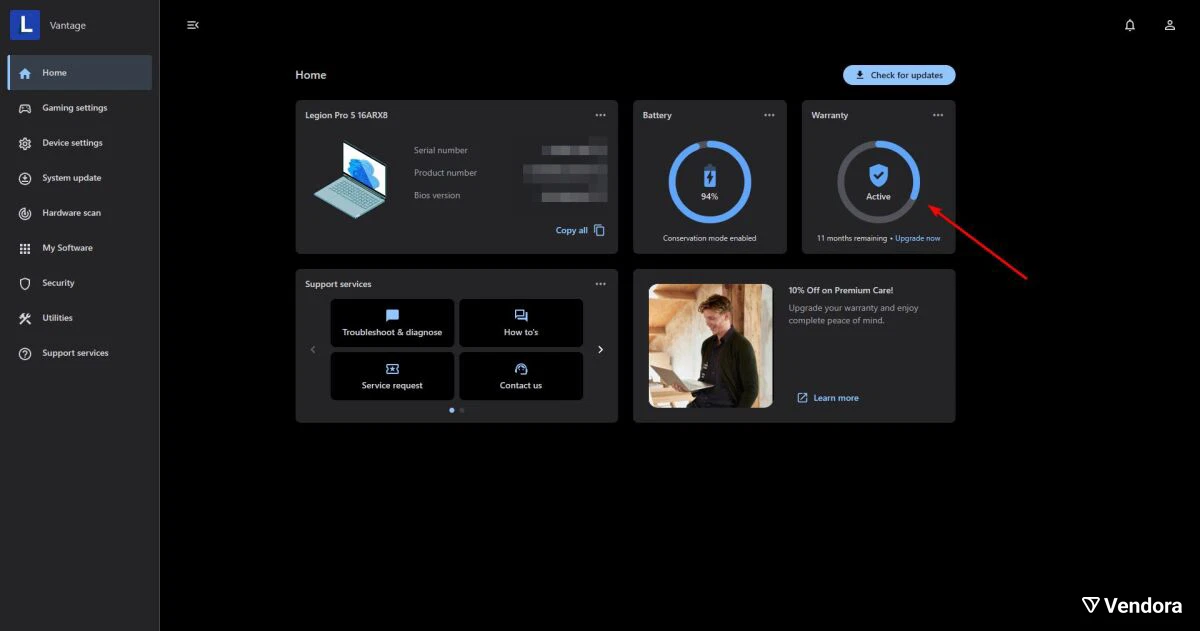Click 11 months remaining text

click(x=851, y=238)
